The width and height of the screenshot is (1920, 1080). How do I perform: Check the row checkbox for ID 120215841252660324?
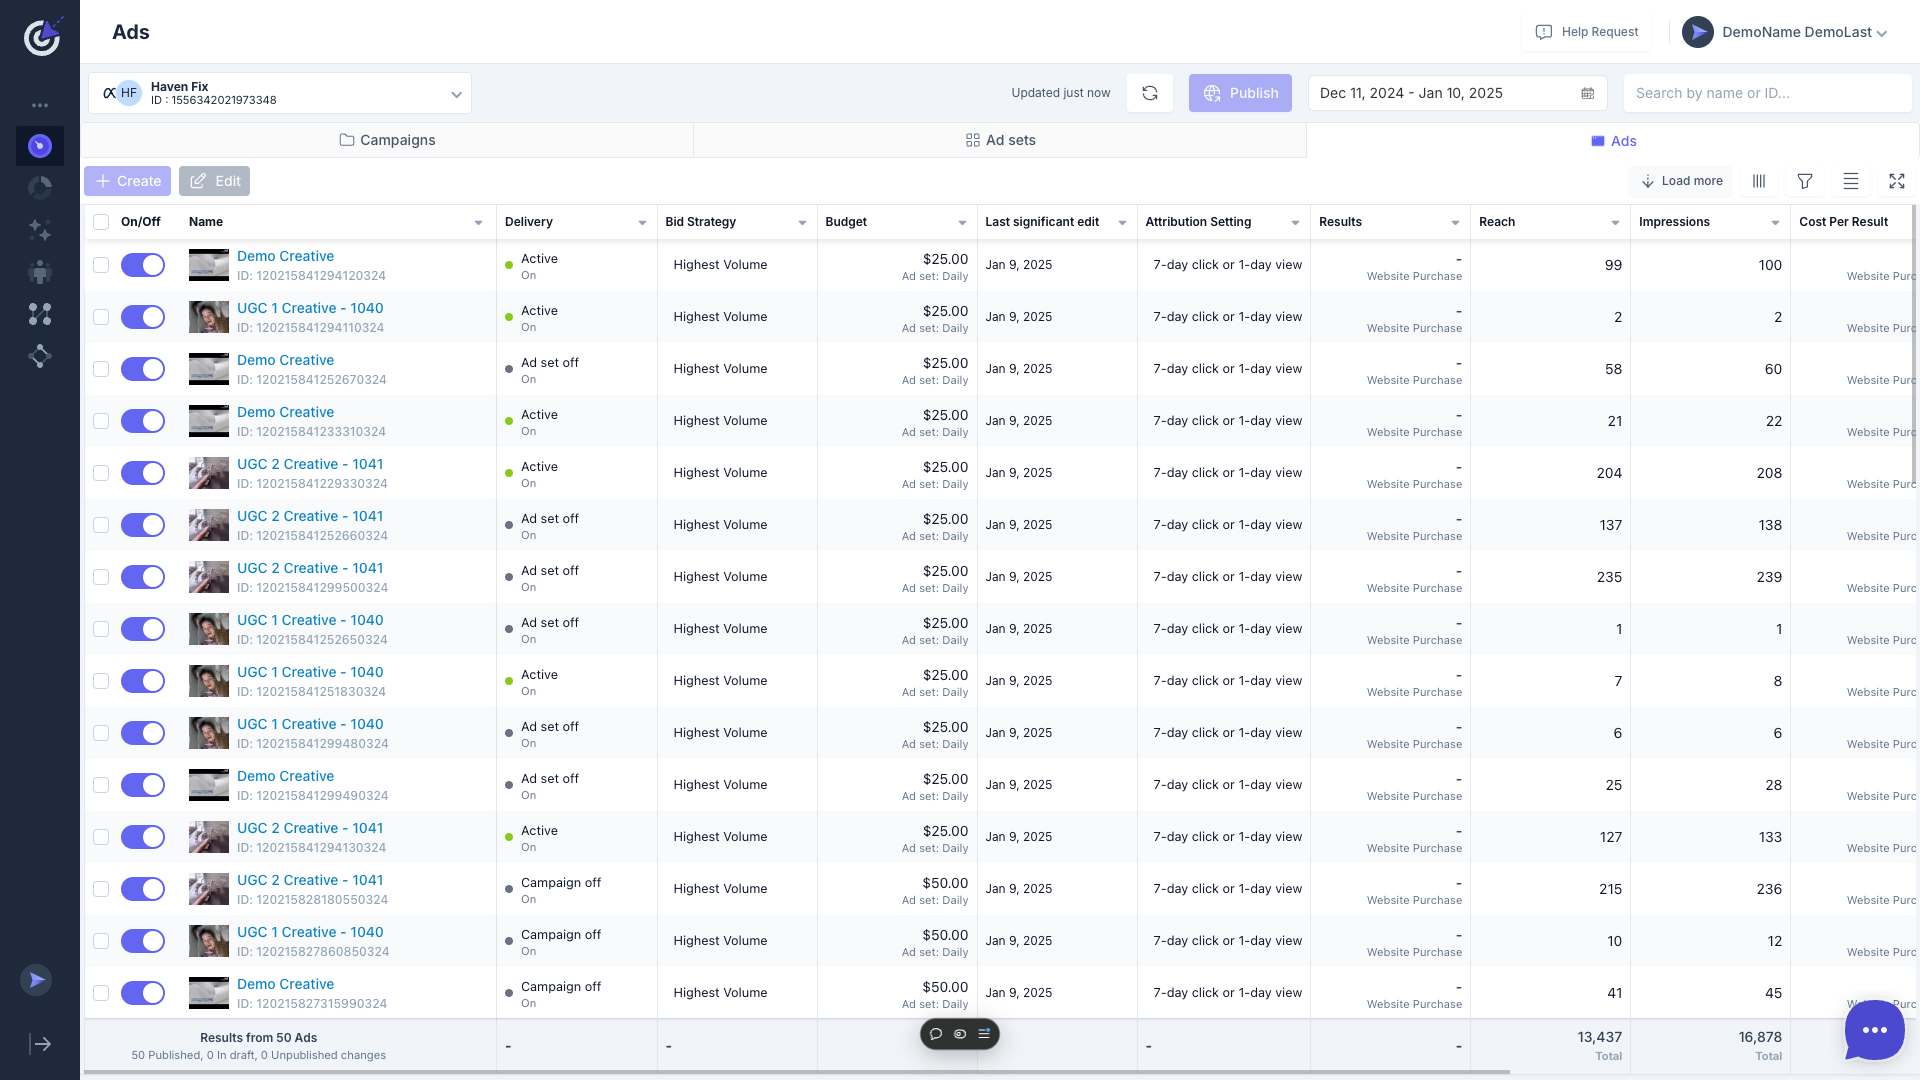pos(101,525)
